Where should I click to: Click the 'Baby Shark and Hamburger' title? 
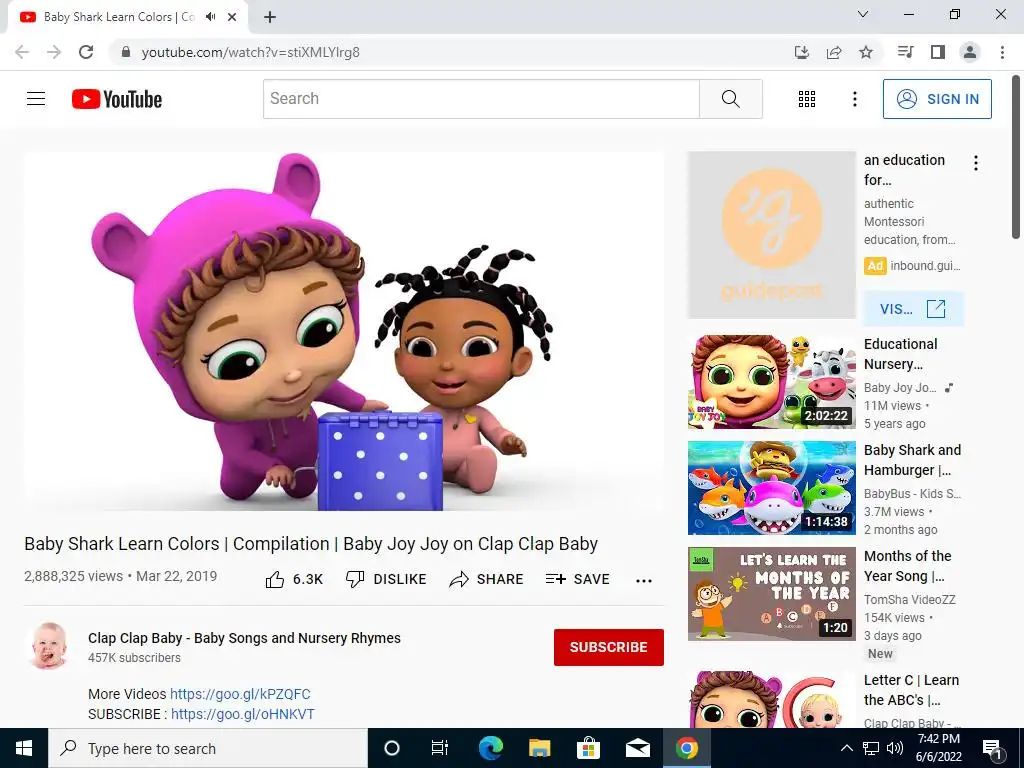[912, 460]
